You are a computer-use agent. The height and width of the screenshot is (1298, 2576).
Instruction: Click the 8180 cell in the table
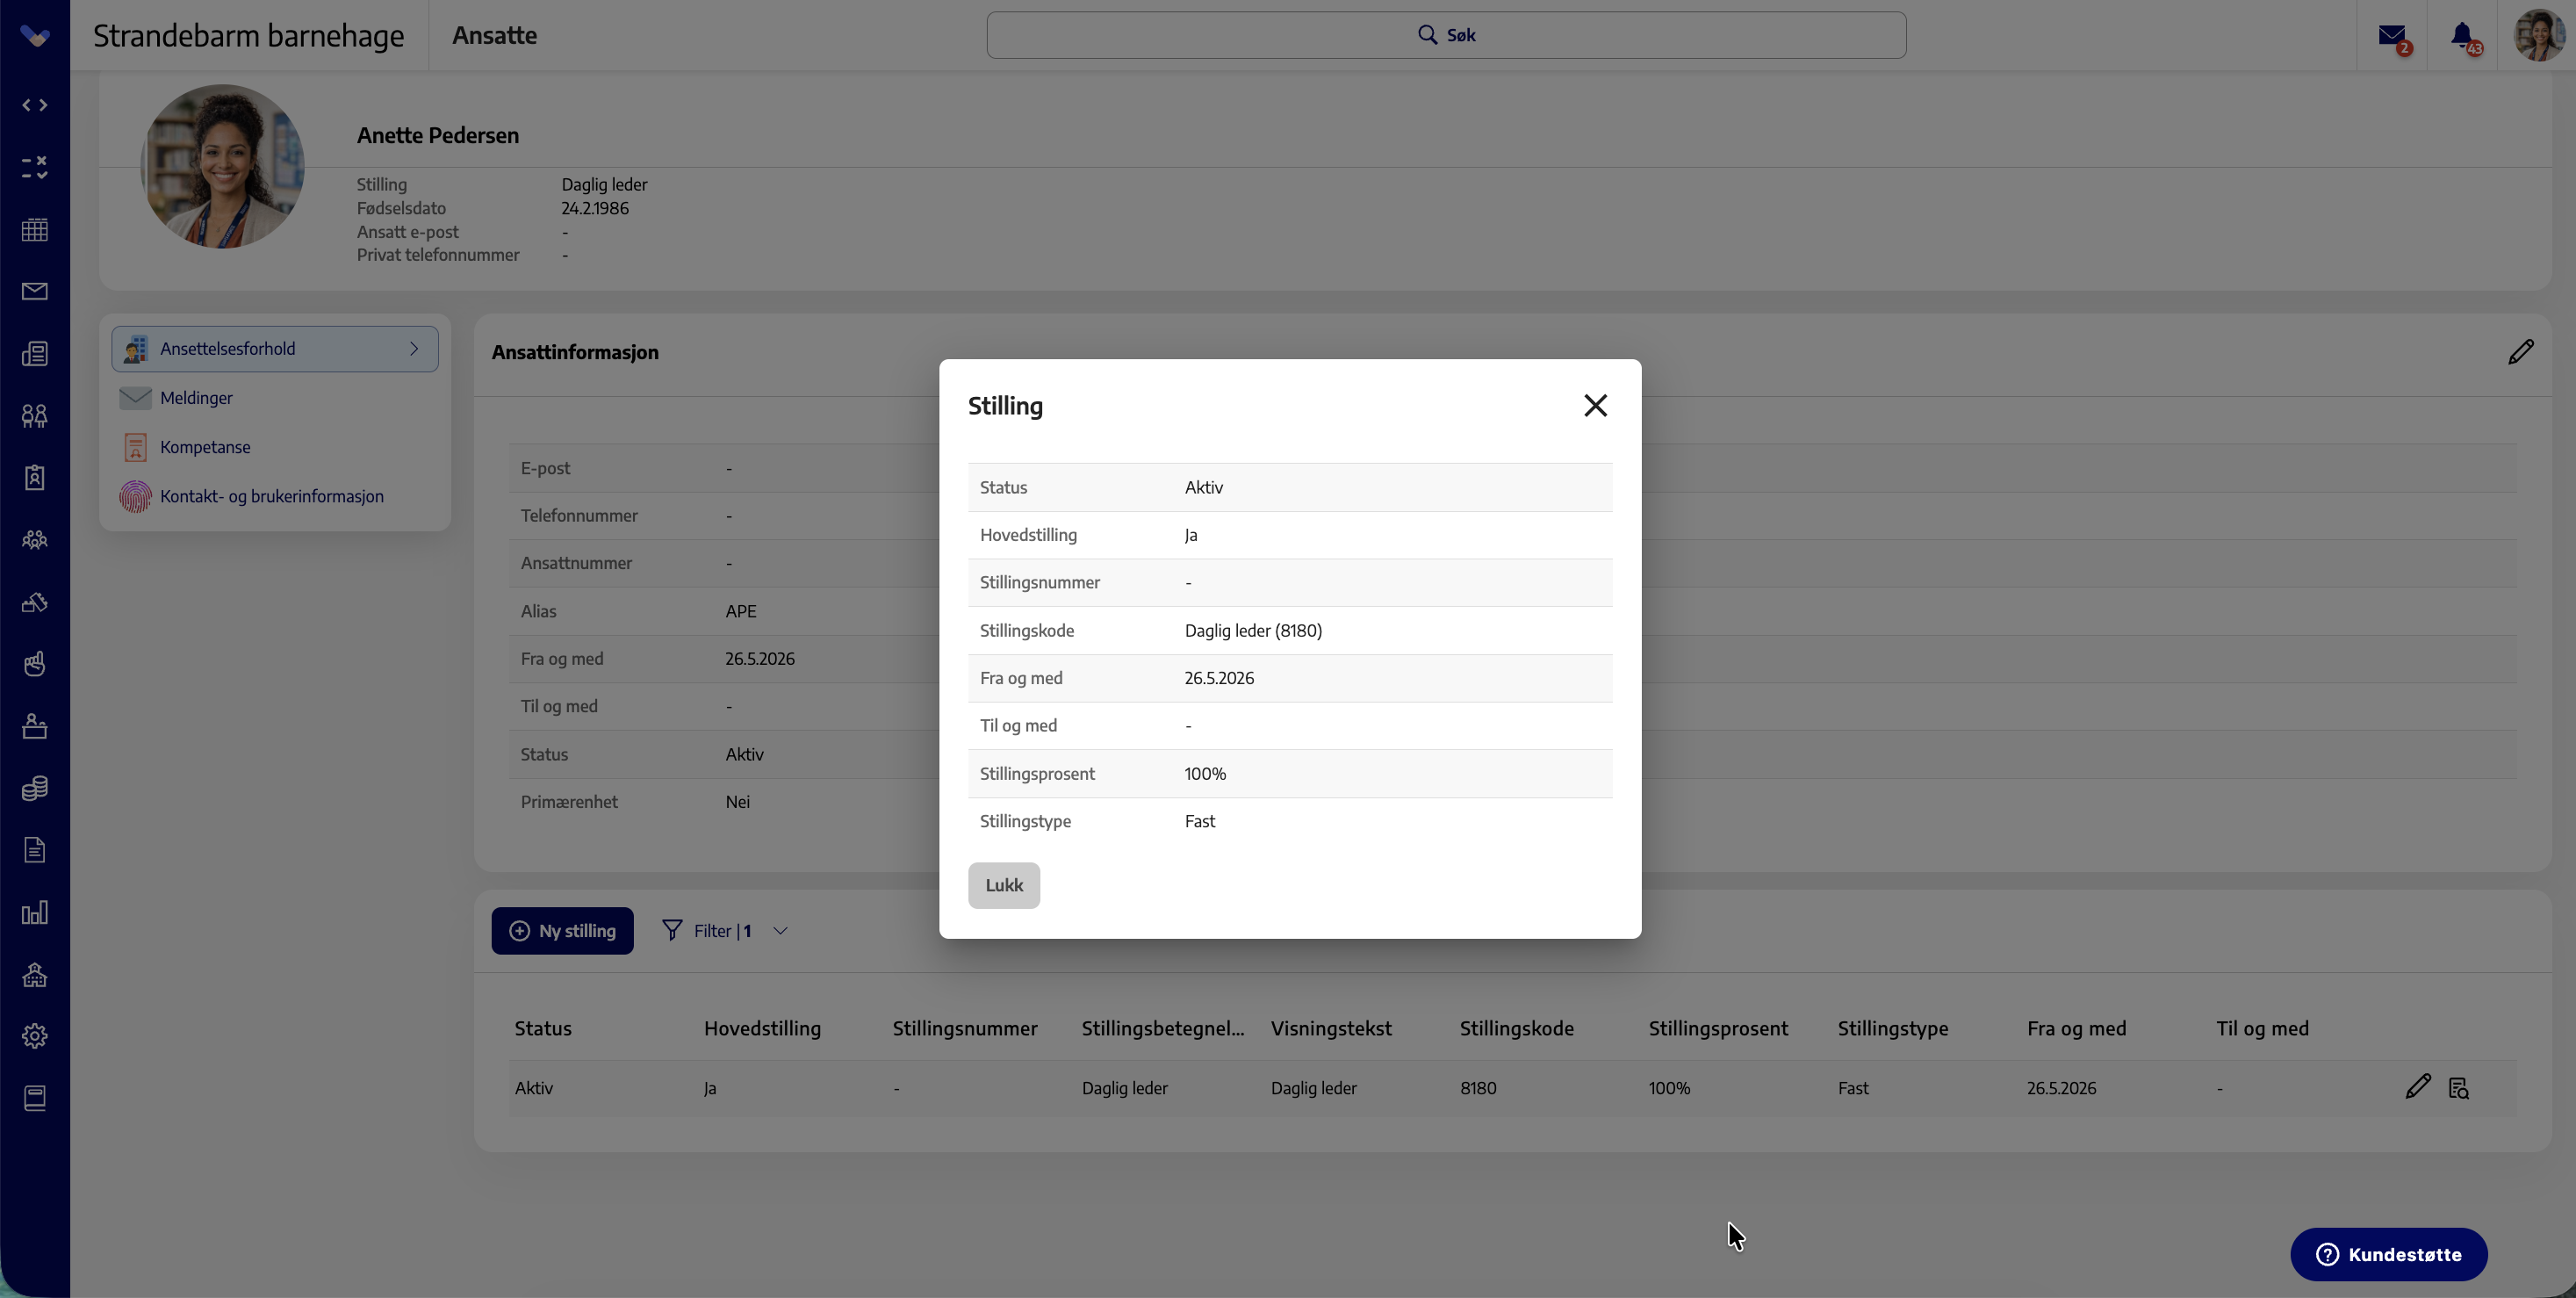pos(1478,1088)
